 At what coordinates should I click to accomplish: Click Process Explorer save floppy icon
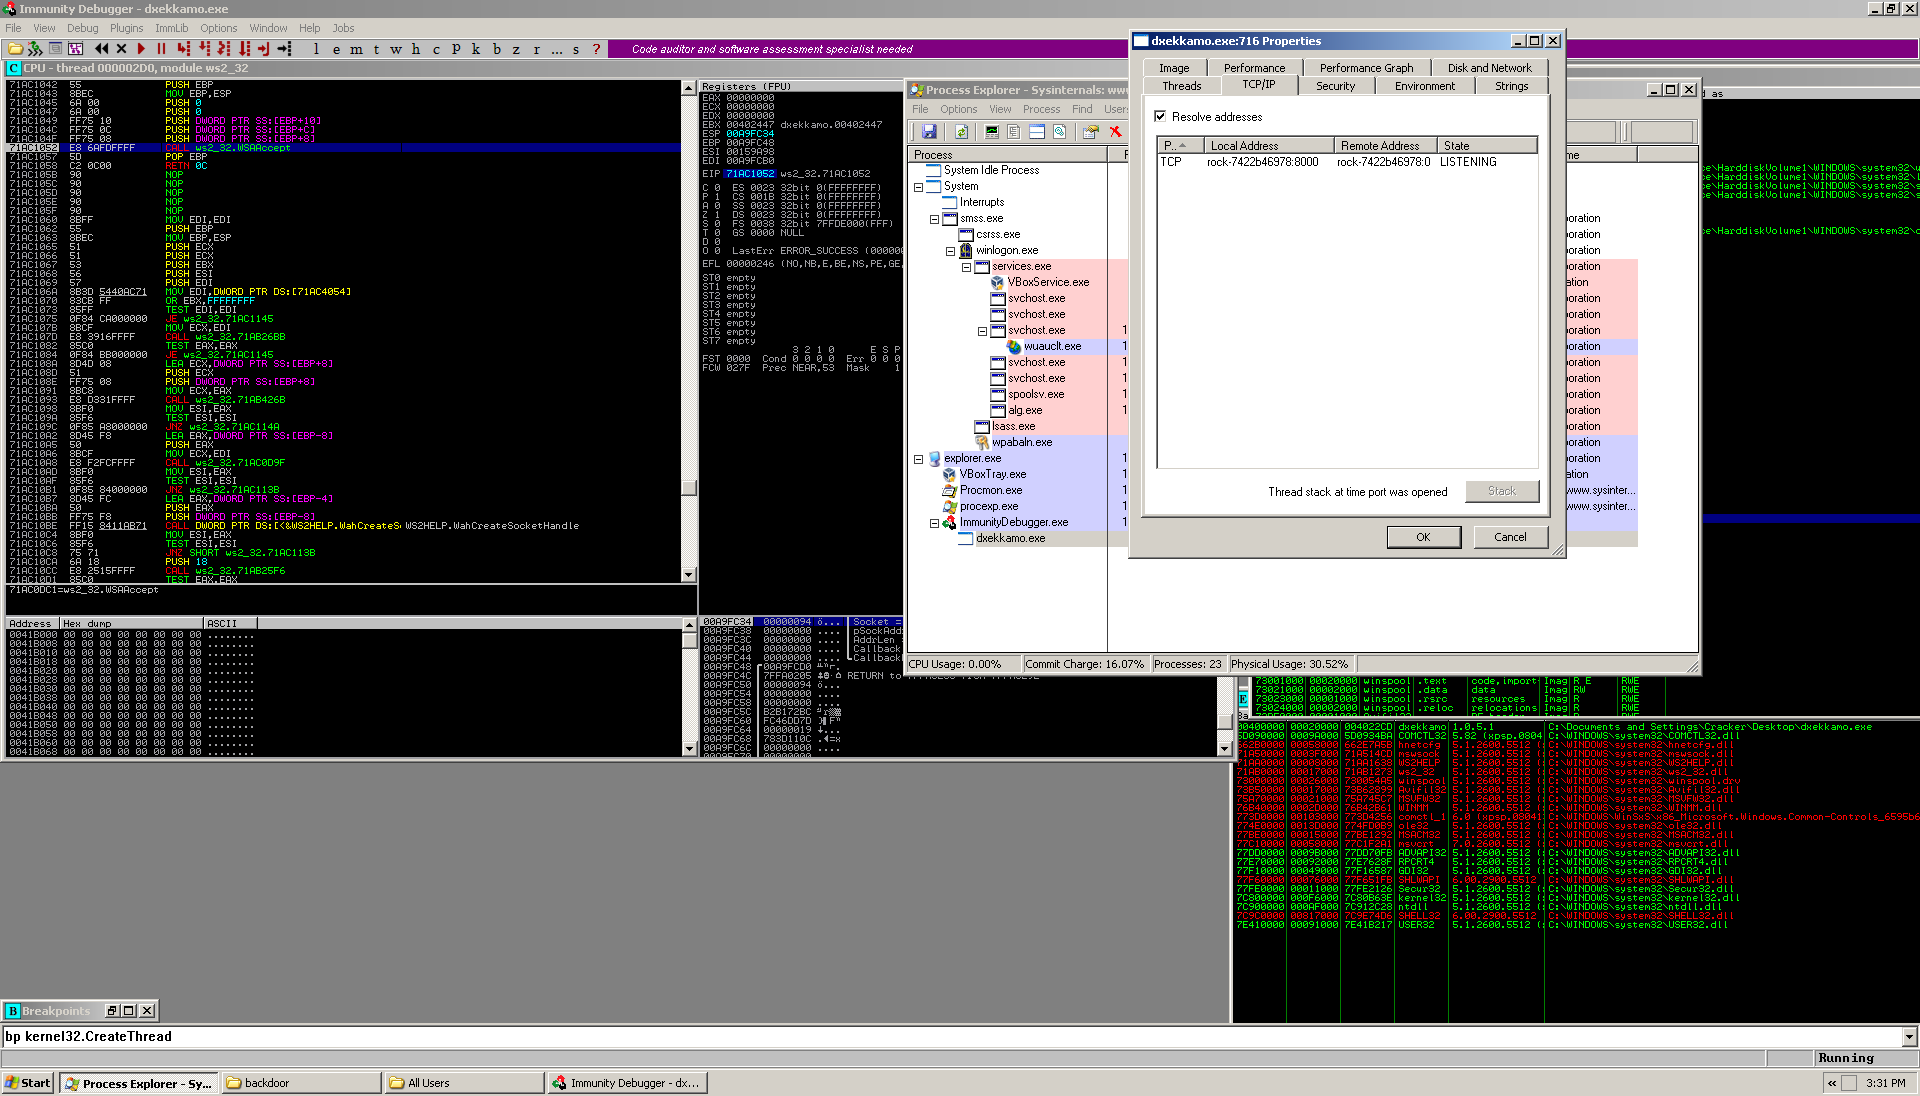tap(929, 131)
